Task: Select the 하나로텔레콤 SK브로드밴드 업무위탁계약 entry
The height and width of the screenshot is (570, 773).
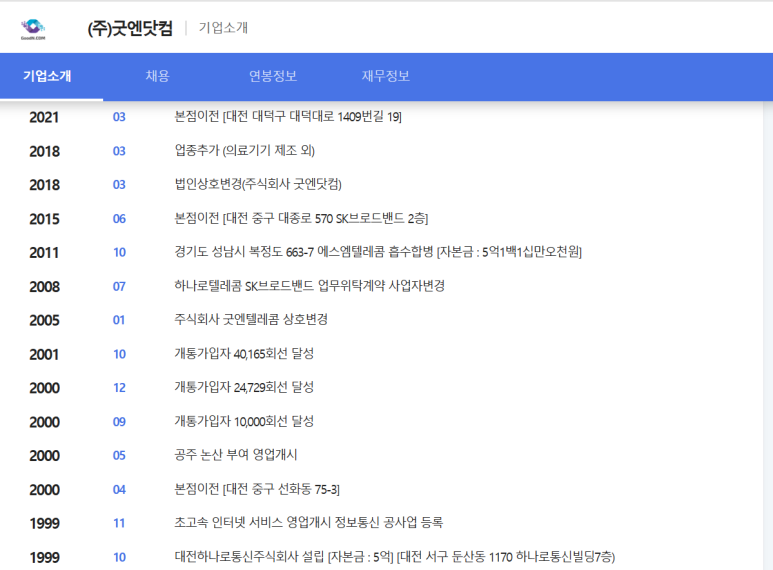Action: pos(310,286)
